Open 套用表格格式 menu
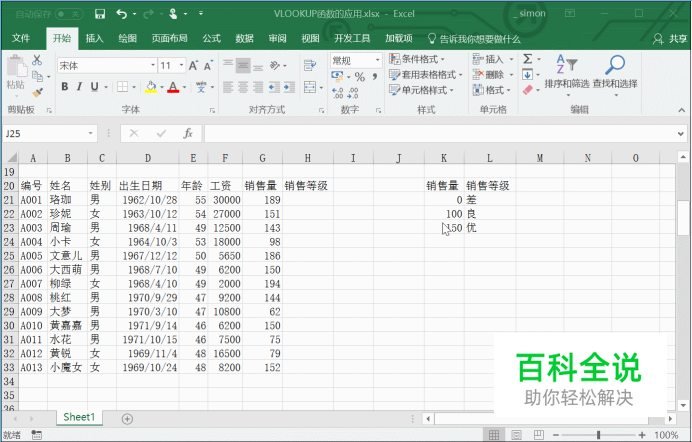The height and width of the screenshot is (442, 692). click(x=425, y=75)
